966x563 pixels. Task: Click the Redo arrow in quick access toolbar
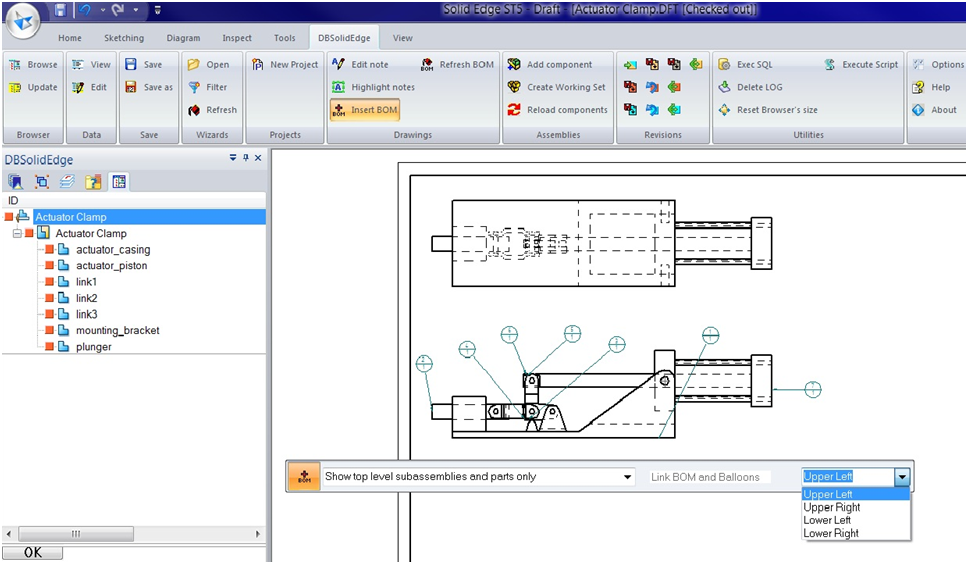point(118,10)
